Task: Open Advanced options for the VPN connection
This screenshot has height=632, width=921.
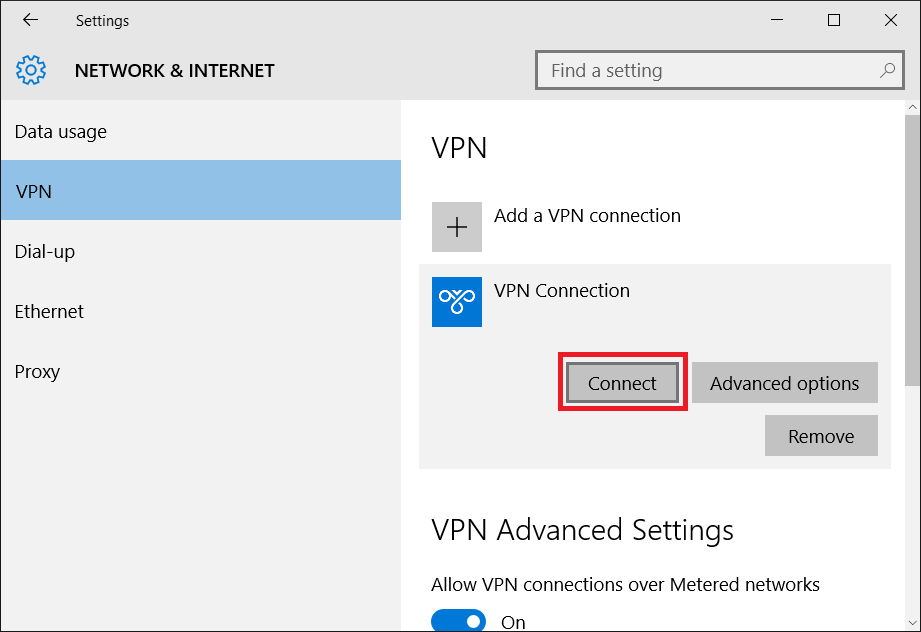Action: coord(784,383)
